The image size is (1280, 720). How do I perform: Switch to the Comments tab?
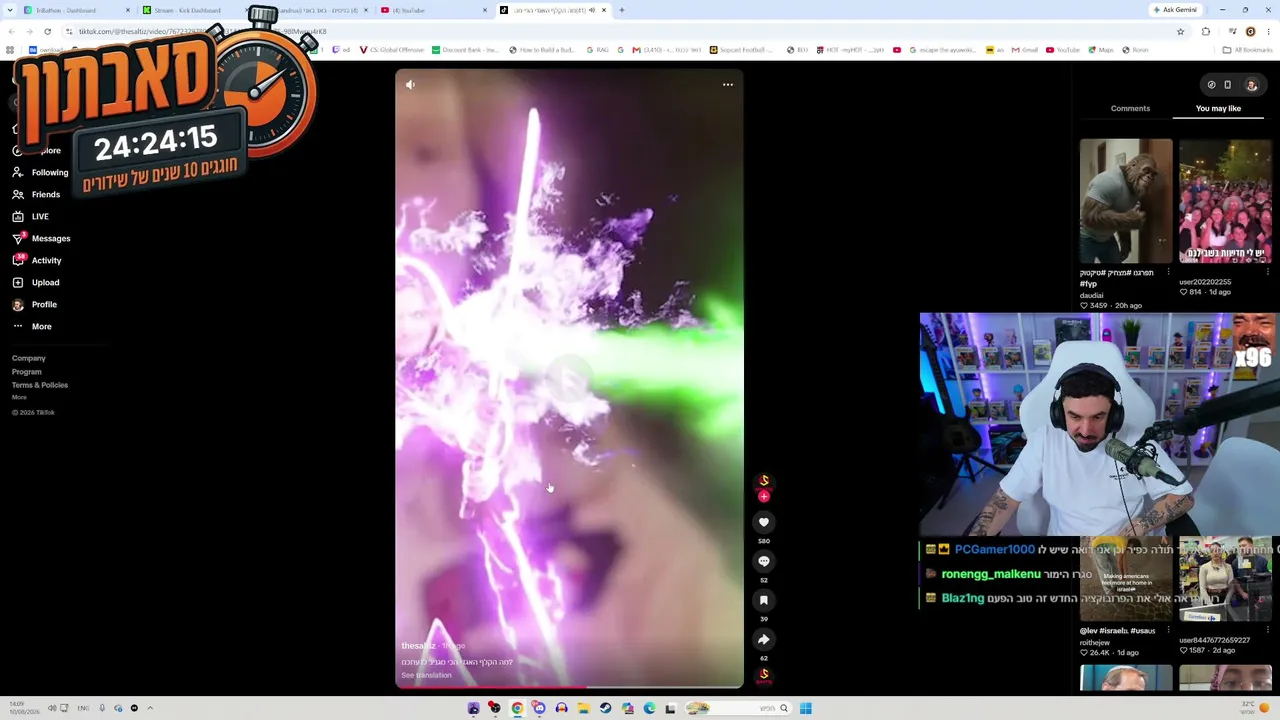[1130, 108]
